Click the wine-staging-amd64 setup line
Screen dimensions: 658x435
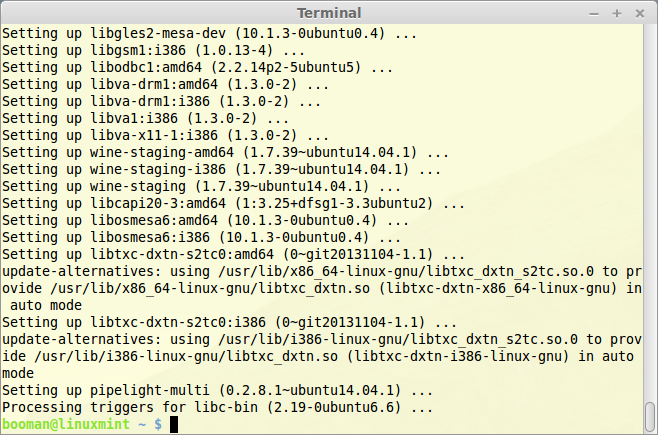pyautogui.click(x=225, y=152)
